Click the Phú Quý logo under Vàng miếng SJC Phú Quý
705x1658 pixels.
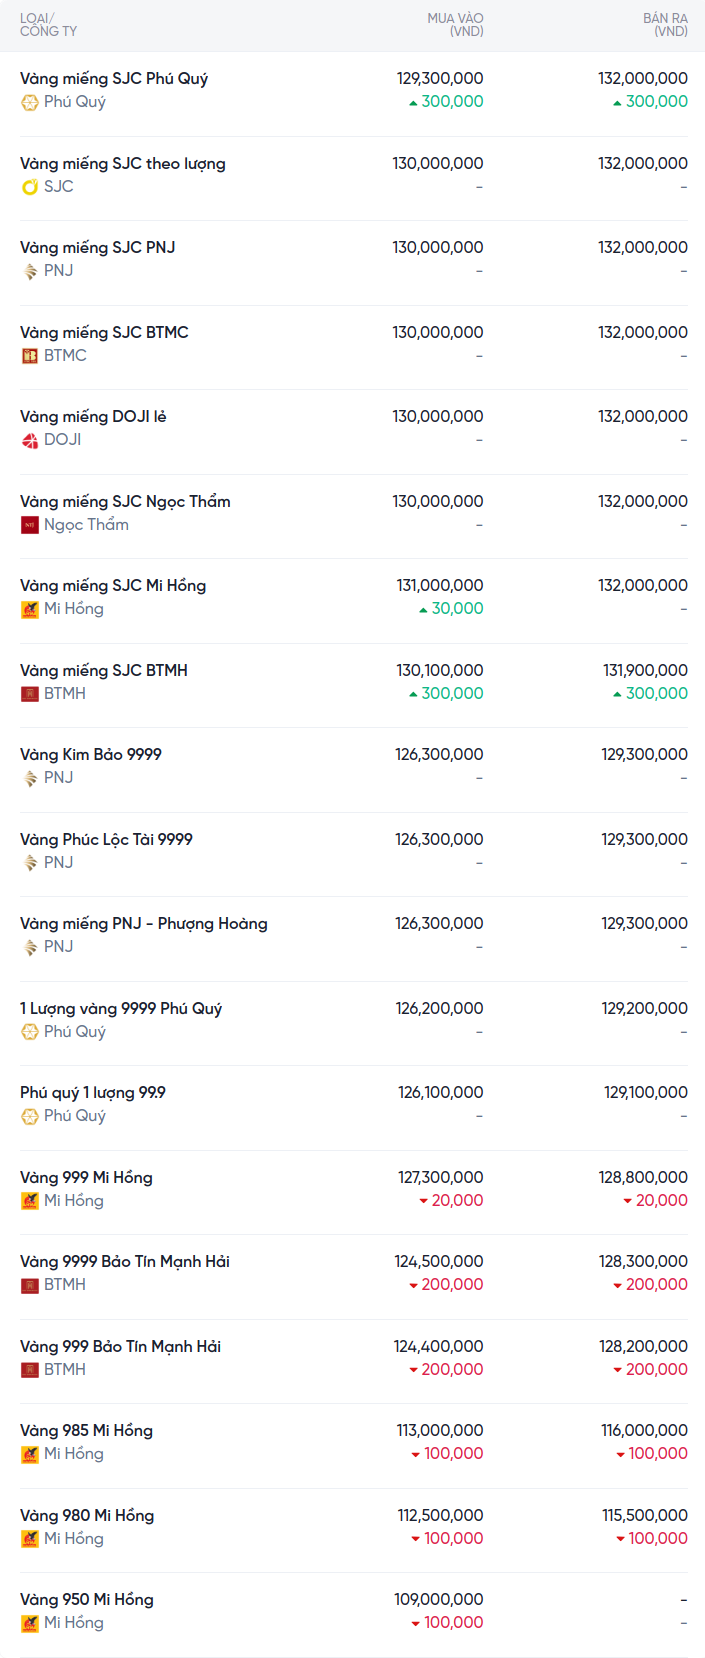[30, 102]
